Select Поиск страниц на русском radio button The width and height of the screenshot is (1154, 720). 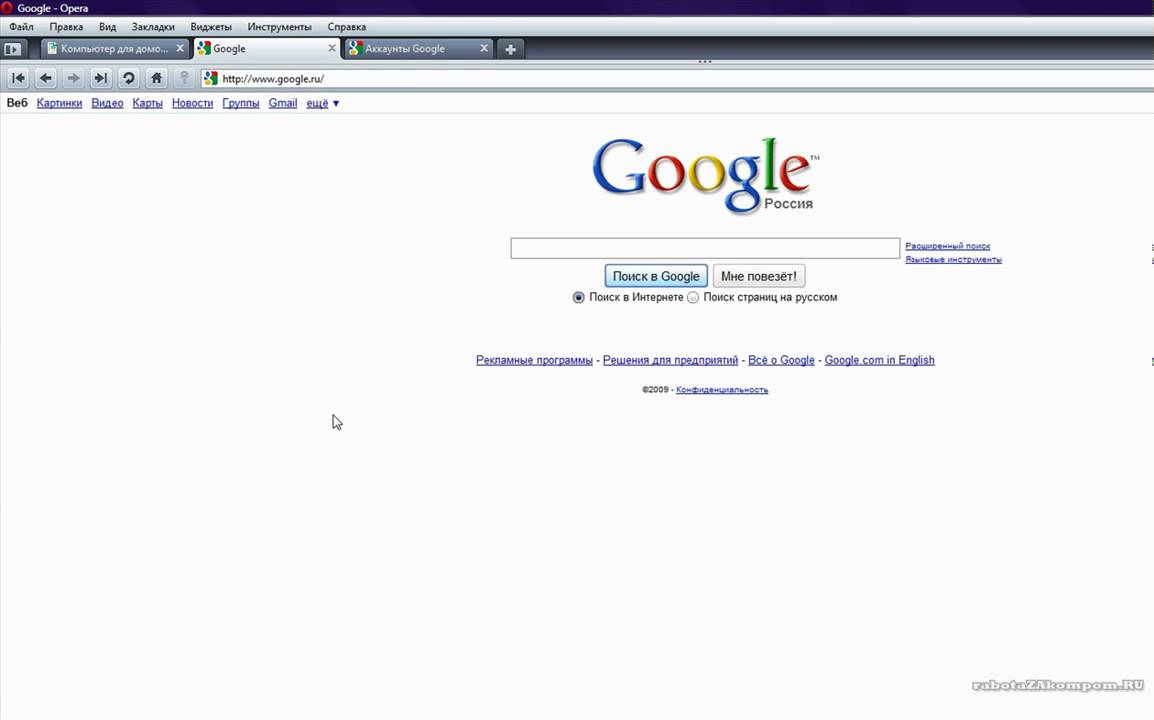(x=693, y=297)
